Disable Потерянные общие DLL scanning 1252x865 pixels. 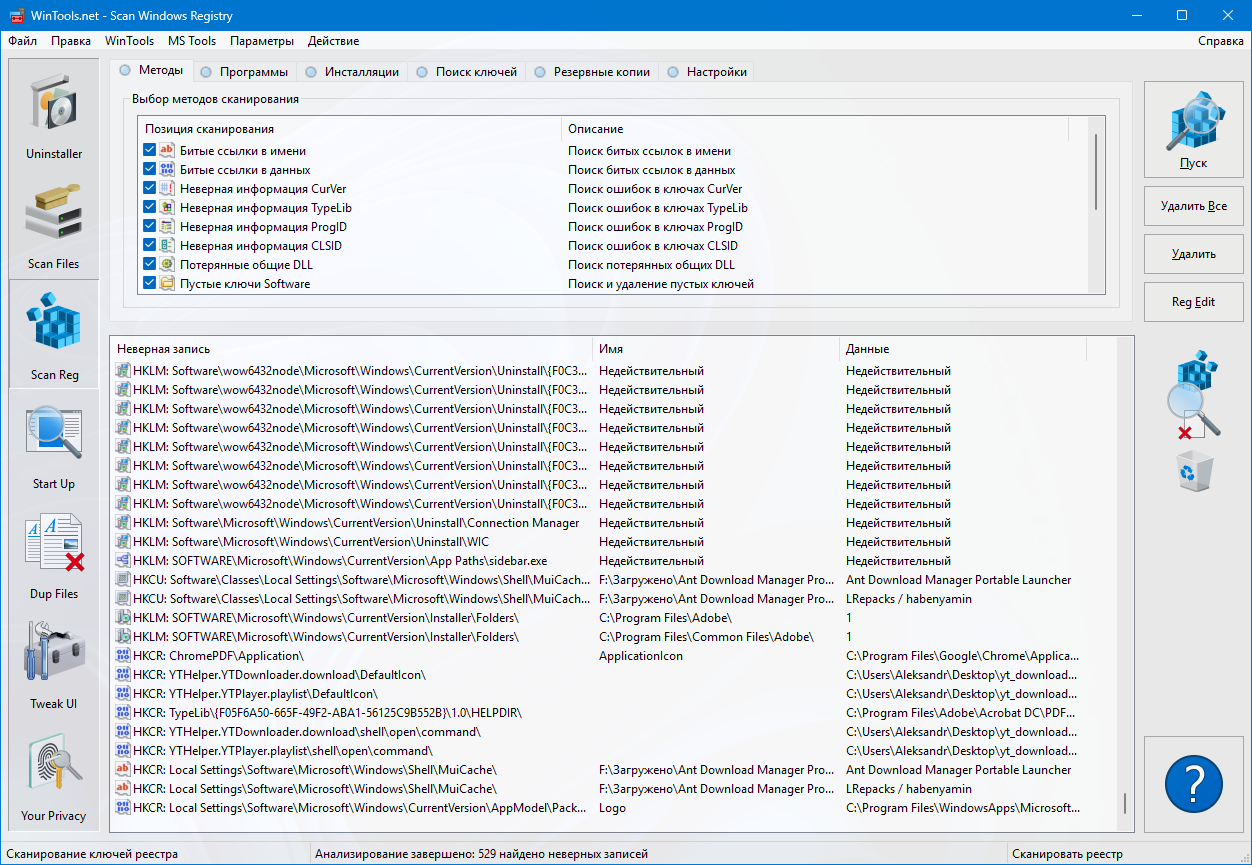click(149, 264)
